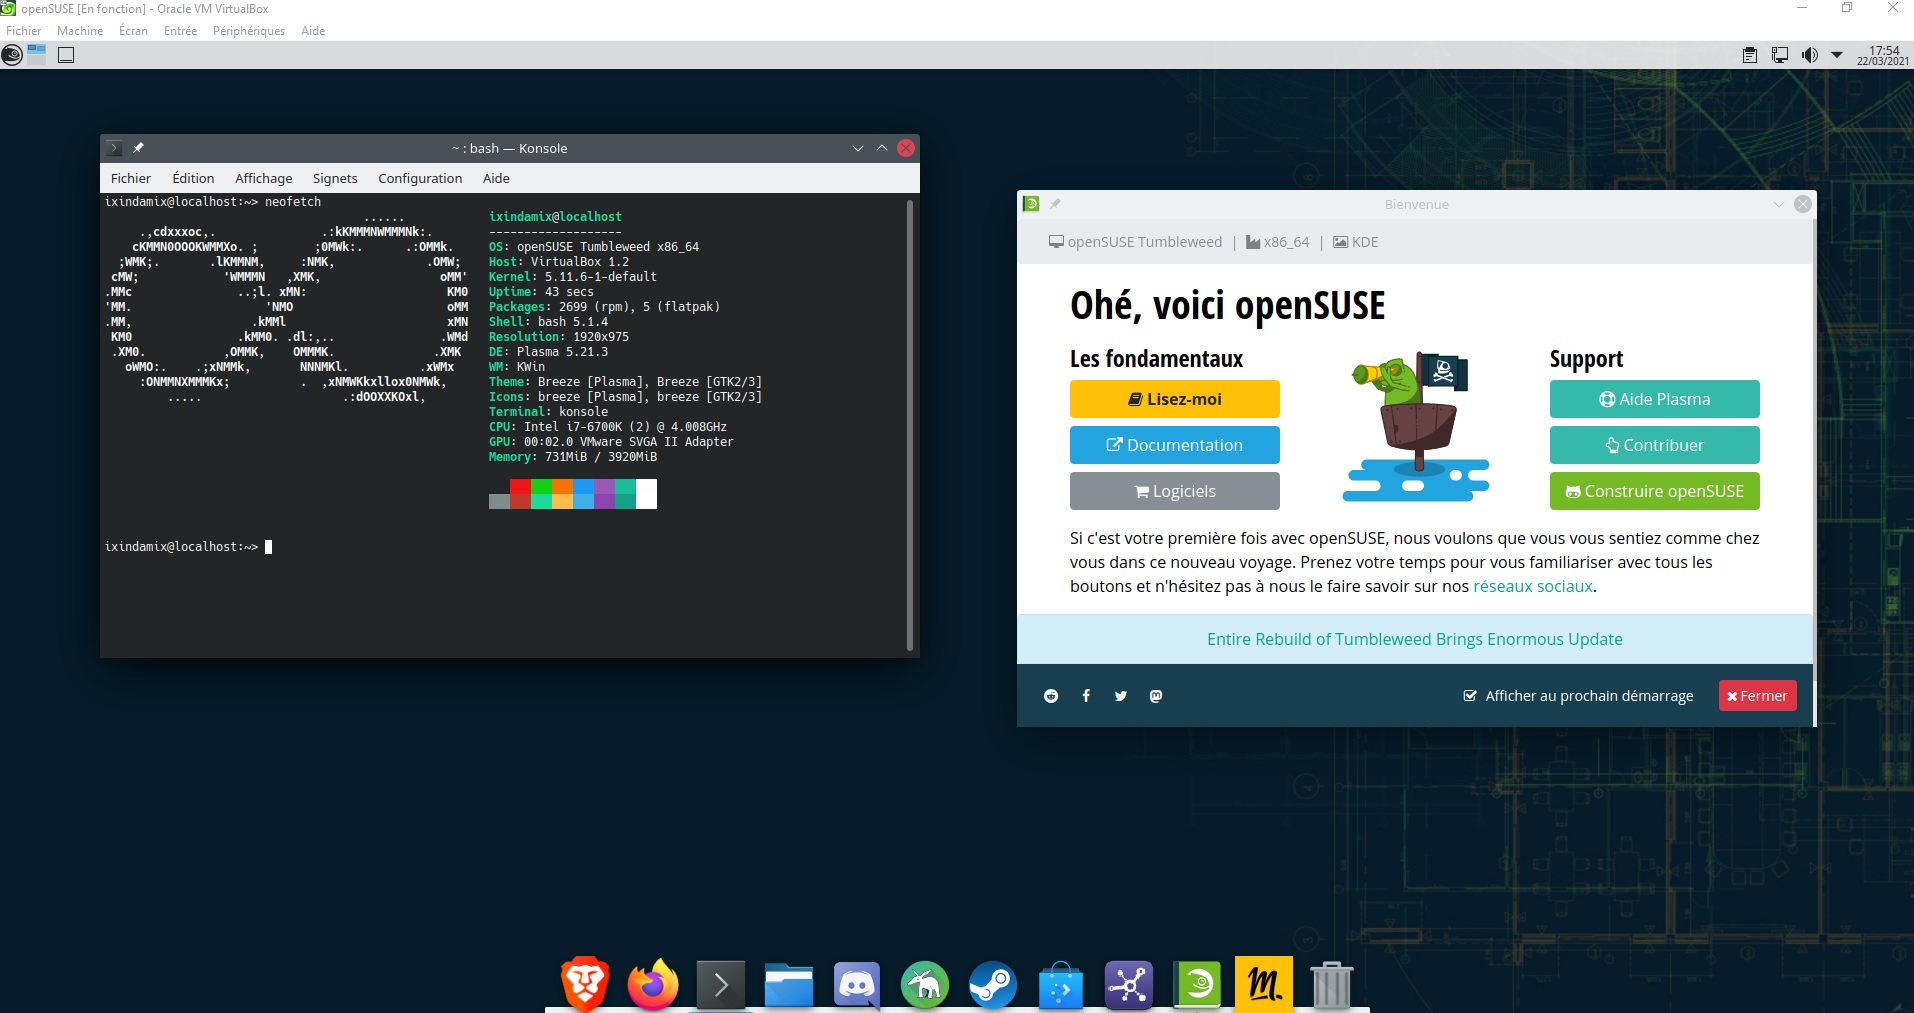This screenshot has width=1914, height=1013.
Task: Click openSUSE Tumbleweed header label
Action: (1135, 242)
